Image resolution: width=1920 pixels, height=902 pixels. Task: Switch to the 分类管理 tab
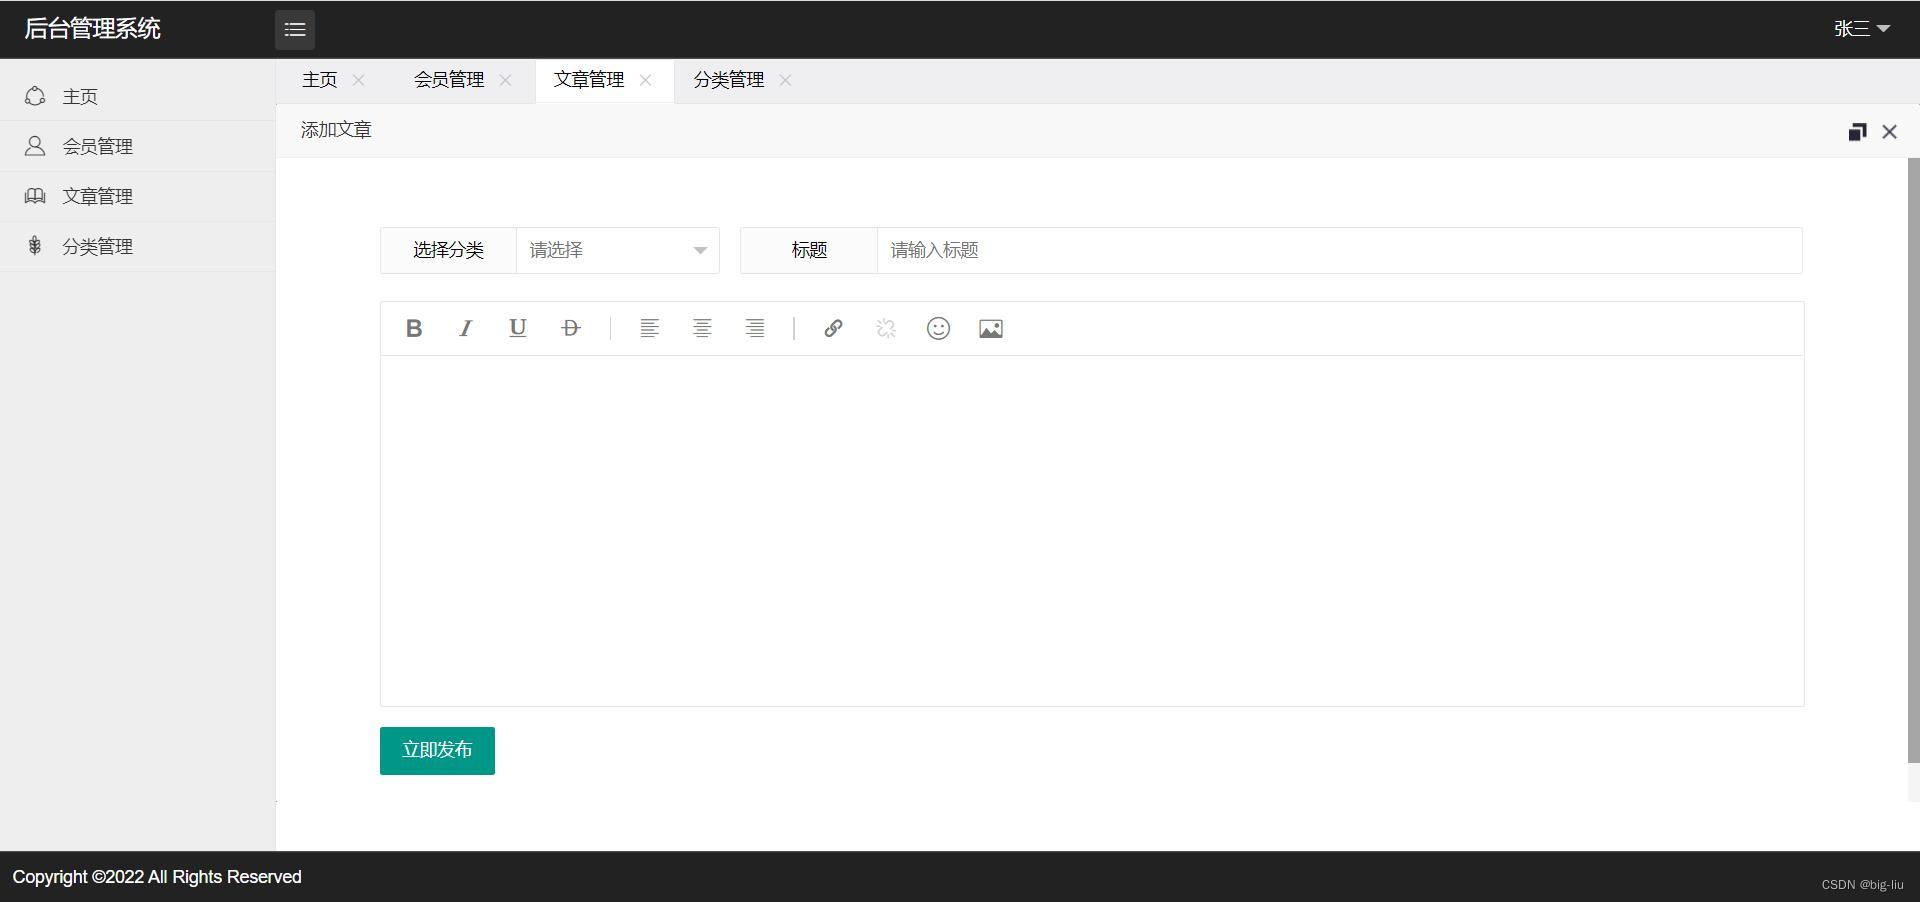tap(729, 80)
